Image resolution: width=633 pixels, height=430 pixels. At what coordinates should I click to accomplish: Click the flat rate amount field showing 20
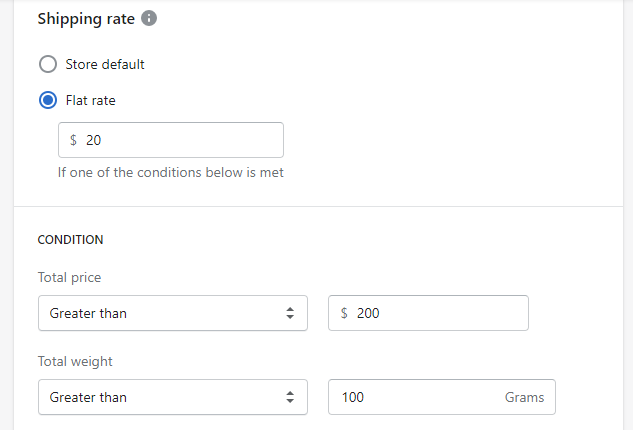pos(180,140)
